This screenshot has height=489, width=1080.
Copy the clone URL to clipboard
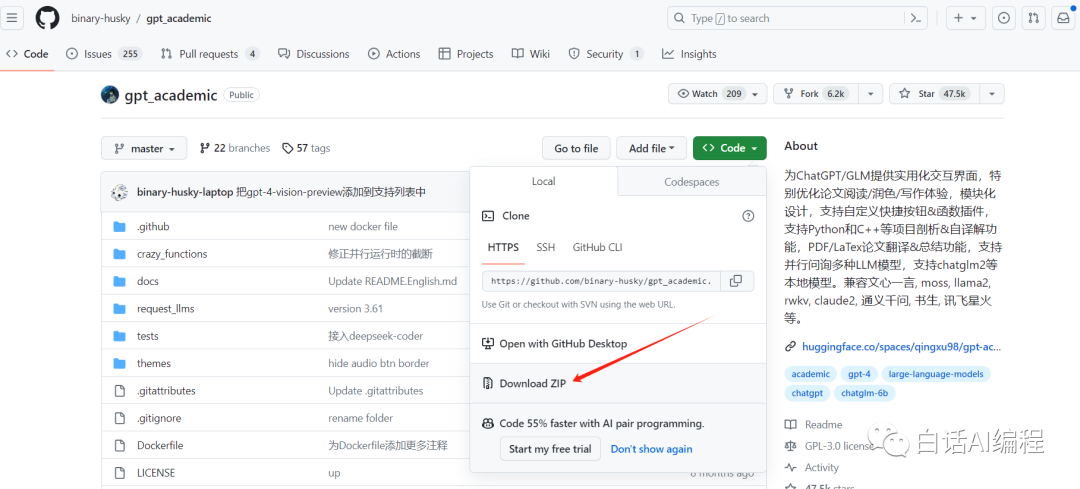click(736, 280)
